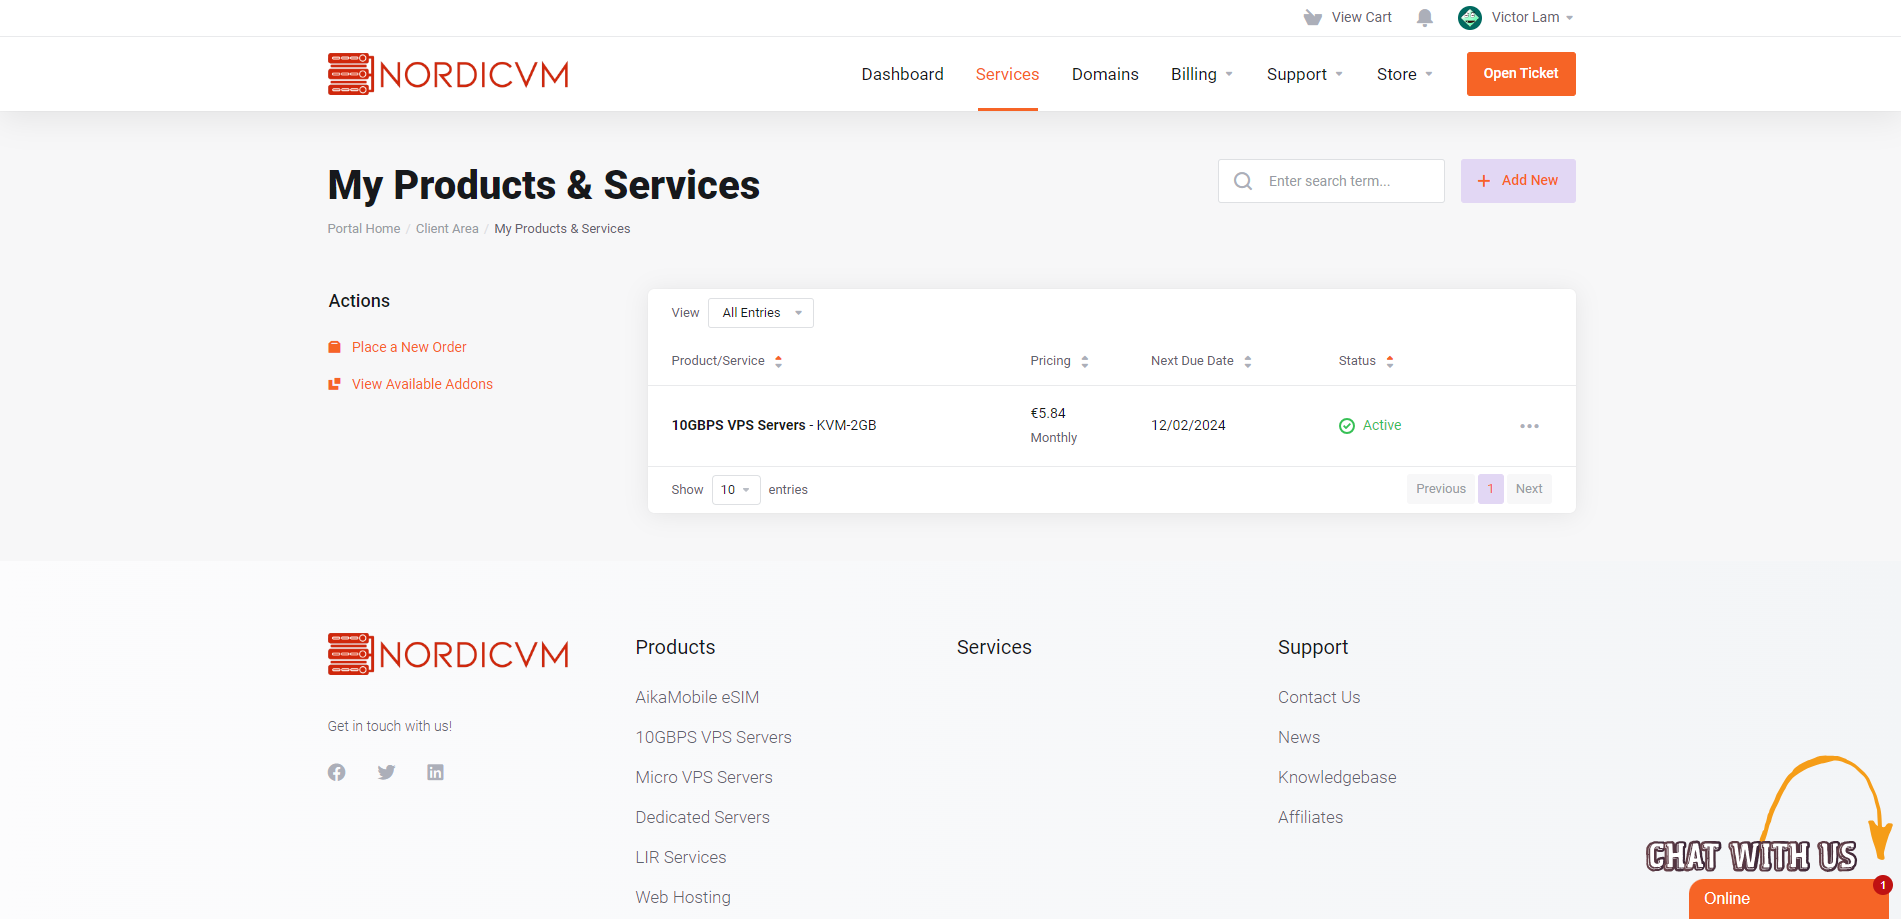Open the LinkedIn icon in footer

tap(435, 772)
